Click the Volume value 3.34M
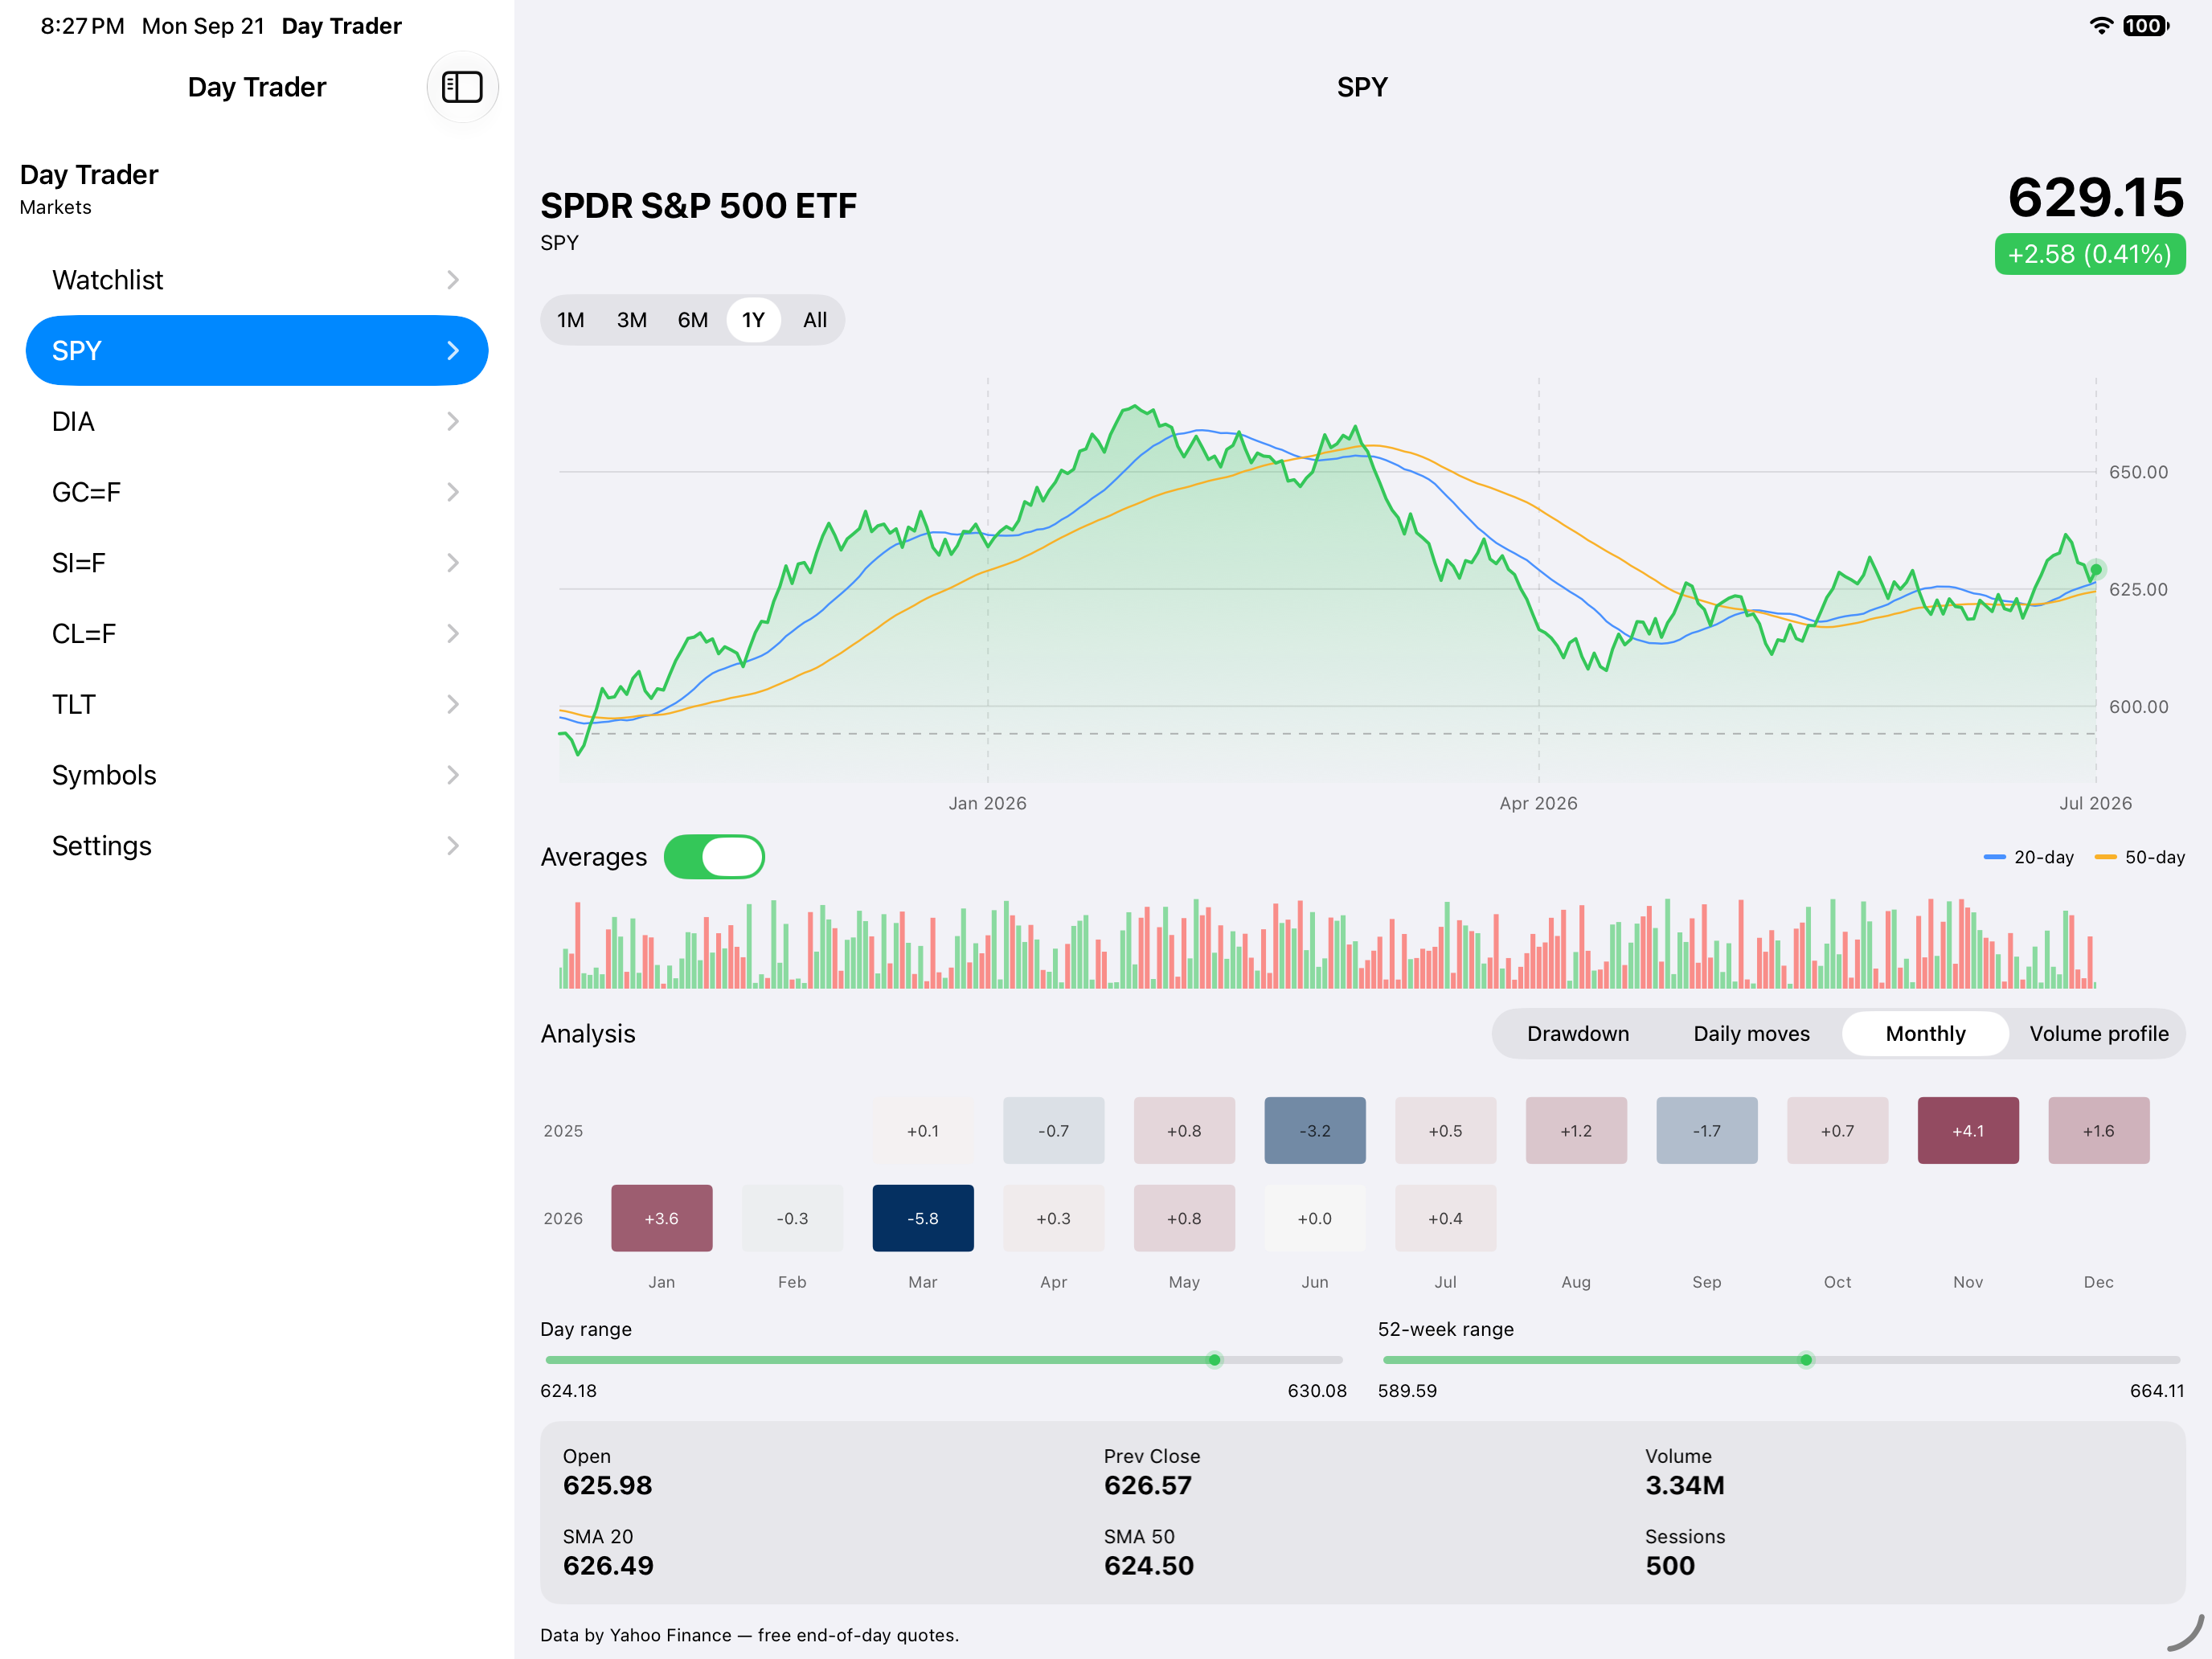This screenshot has height=1659, width=2212. [x=1685, y=1485]
